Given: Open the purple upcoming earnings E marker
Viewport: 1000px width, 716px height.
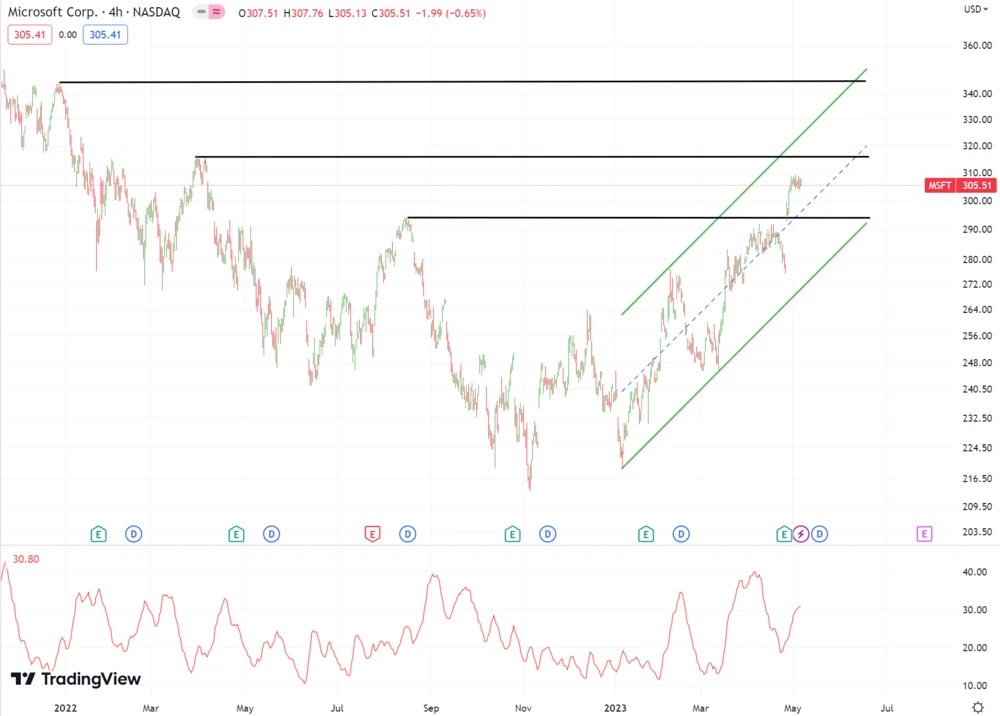Looking at the screenshot, I should (924, 534).
